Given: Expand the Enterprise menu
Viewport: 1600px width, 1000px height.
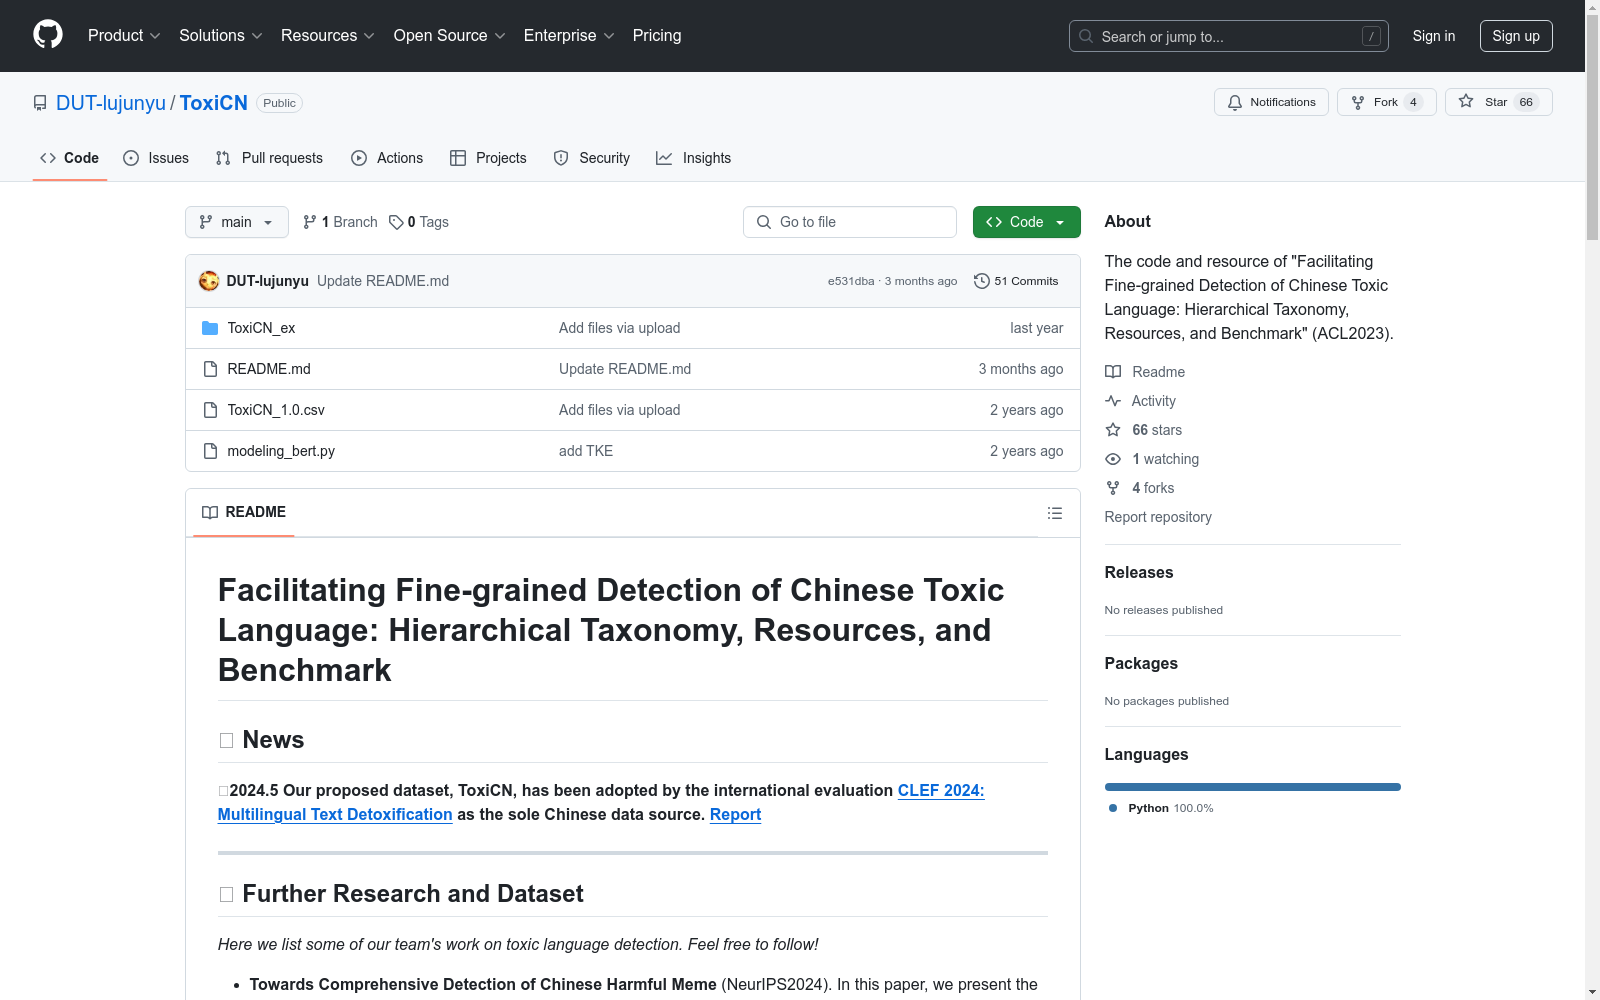Looking at the screenshot, I should click(x=569, y=35).
